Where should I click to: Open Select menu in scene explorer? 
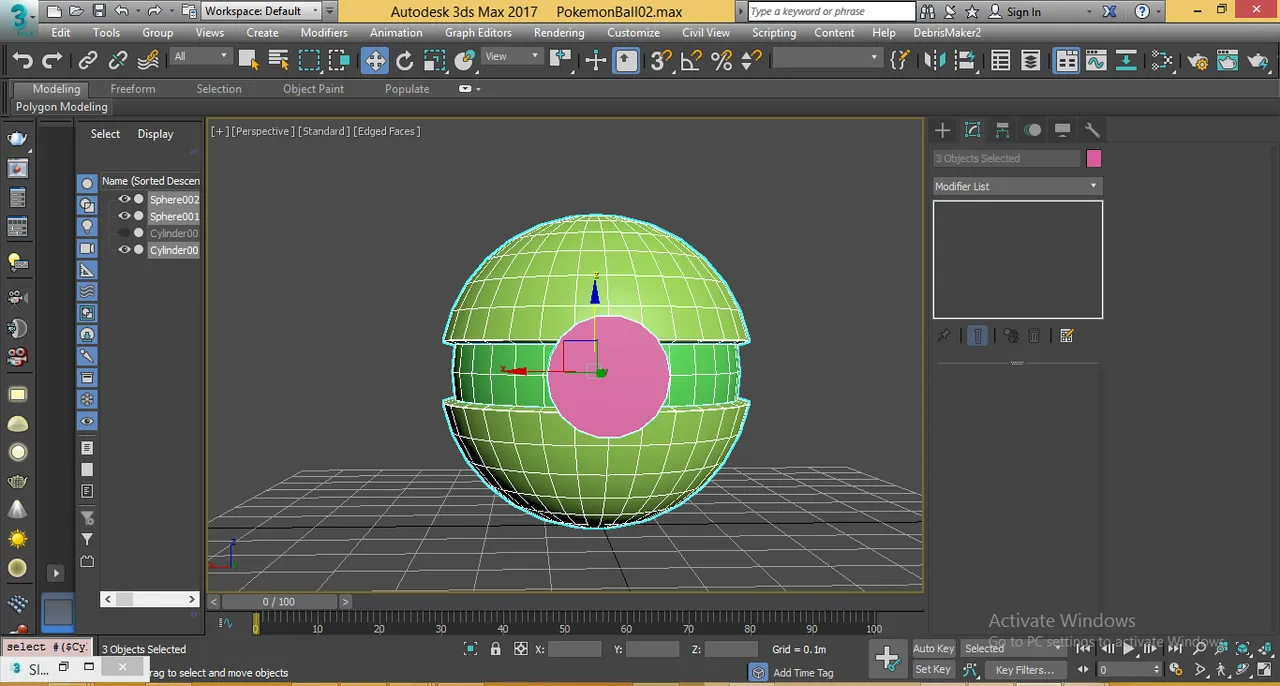point(105,134)
